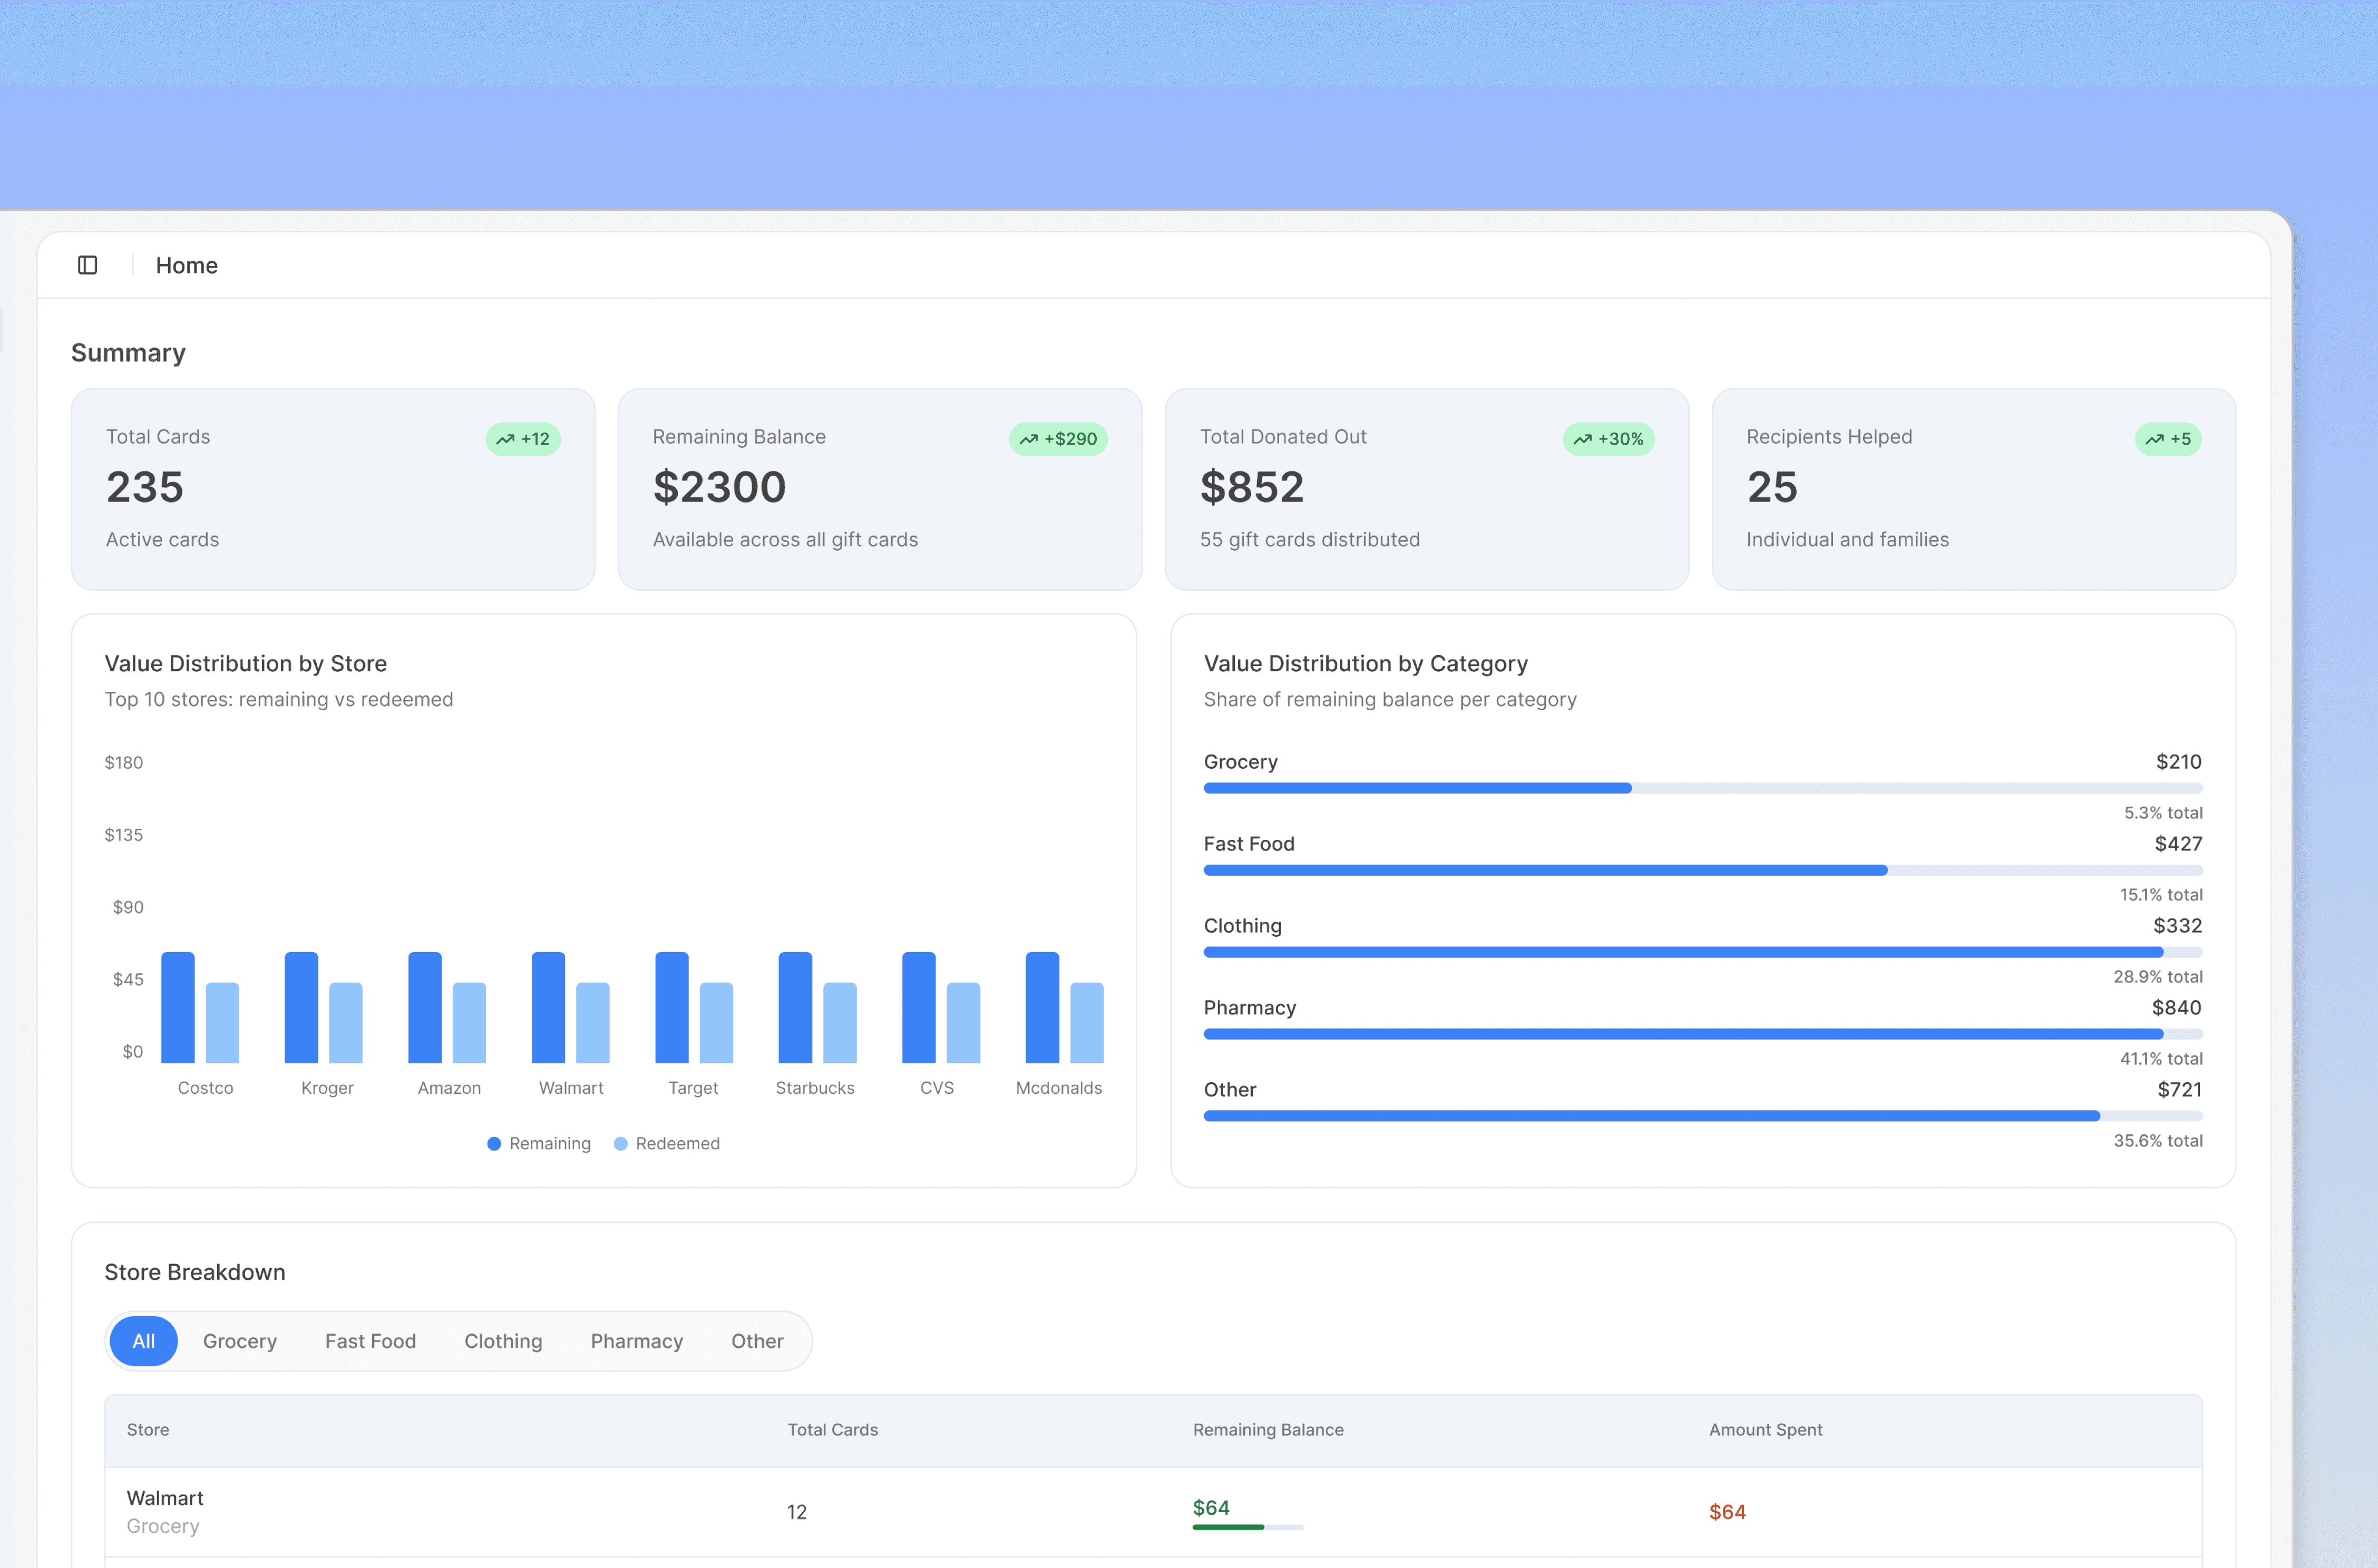
Task: Click the +5 trend badge on Recipients Helped
Action: coord(2168,439)
